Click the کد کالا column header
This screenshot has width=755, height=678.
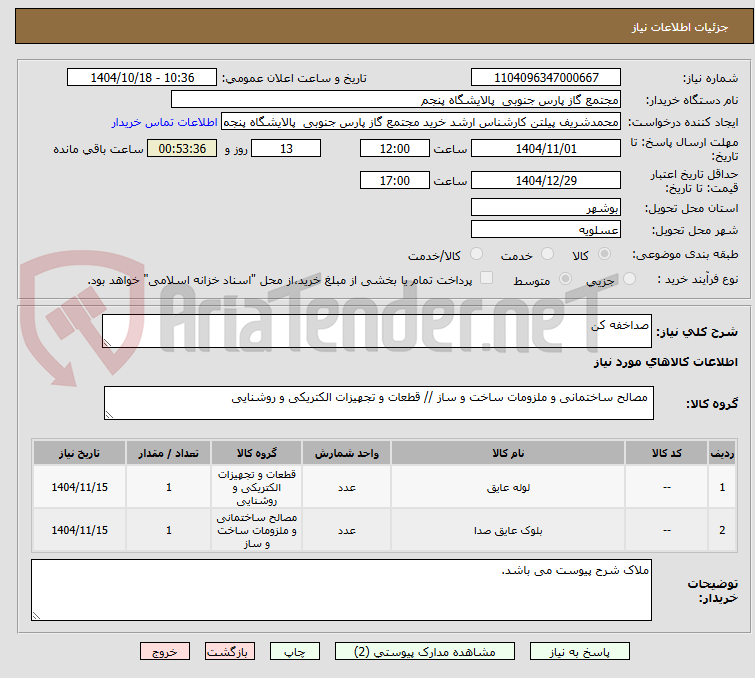click(666, 453)
